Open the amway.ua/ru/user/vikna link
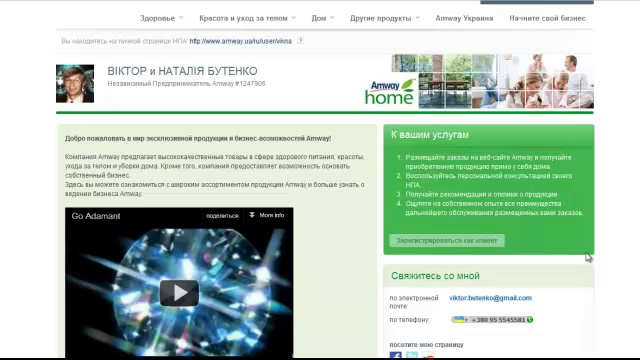This screenshot has height=360, width=640. (x=240, y=41)
